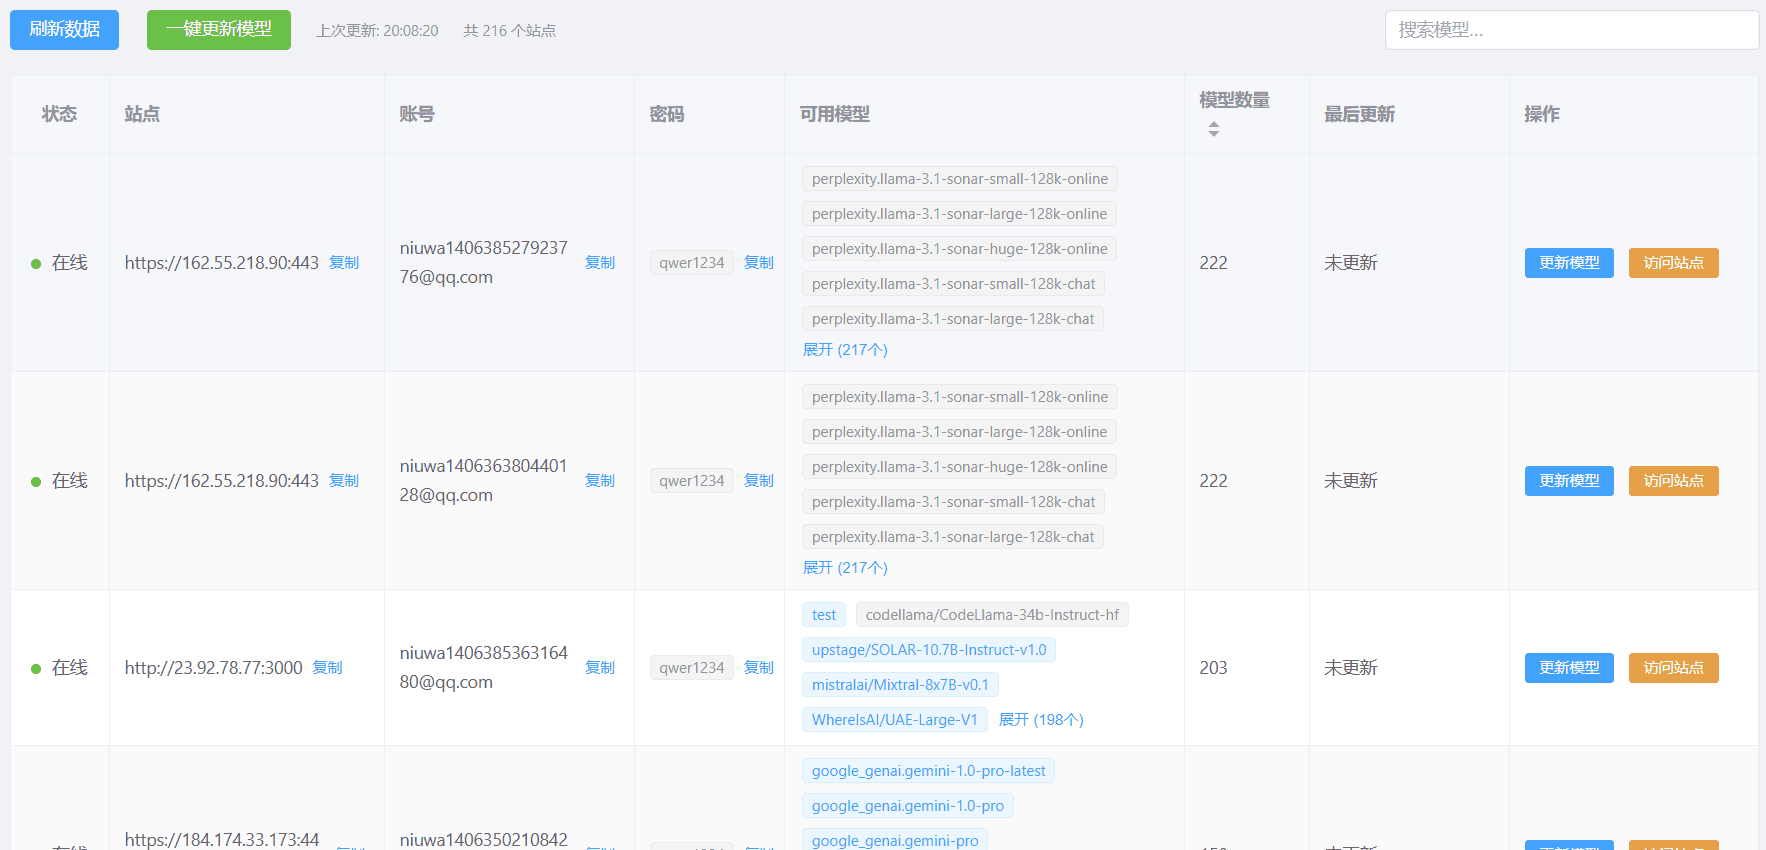This screenshot has width=1766, height=850.
Task: Copy account niuwa140638536316480@qq.com
Action: point(600,667)
